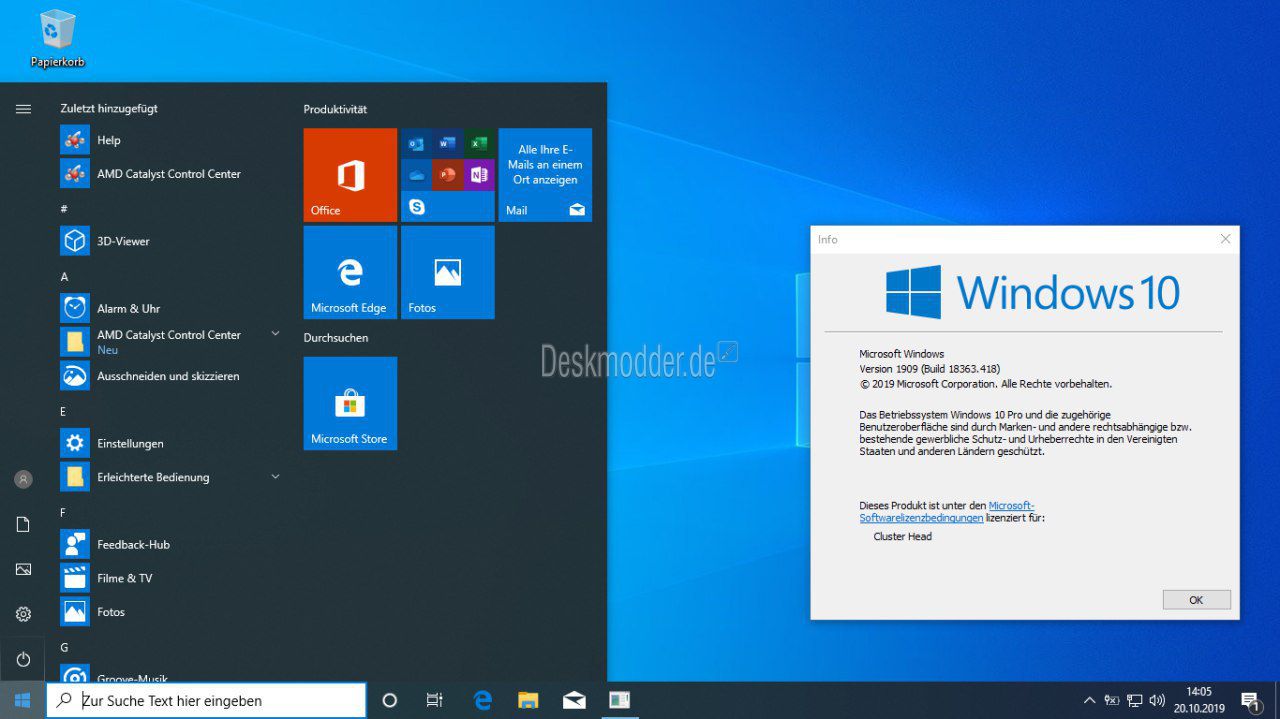Click the Windows Start button
The width and height of the screenshot is (1280, 719).
[x=22, y=700]
